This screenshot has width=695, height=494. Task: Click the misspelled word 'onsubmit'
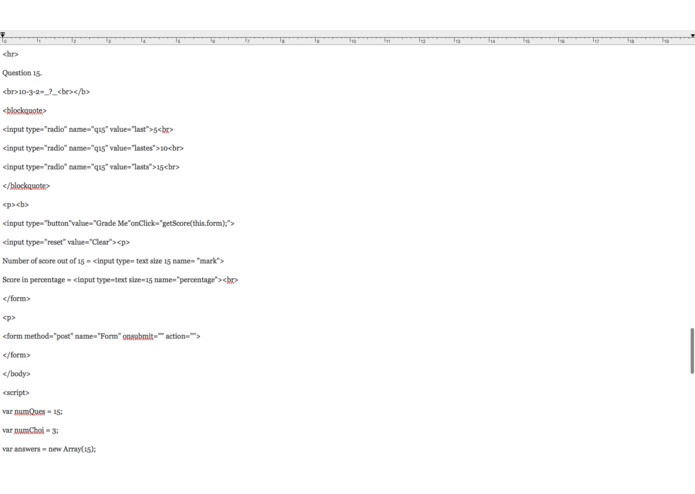click(138, 336)
